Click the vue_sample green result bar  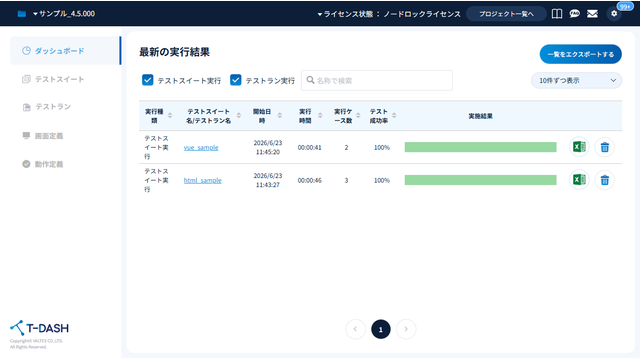coord(480,147)
